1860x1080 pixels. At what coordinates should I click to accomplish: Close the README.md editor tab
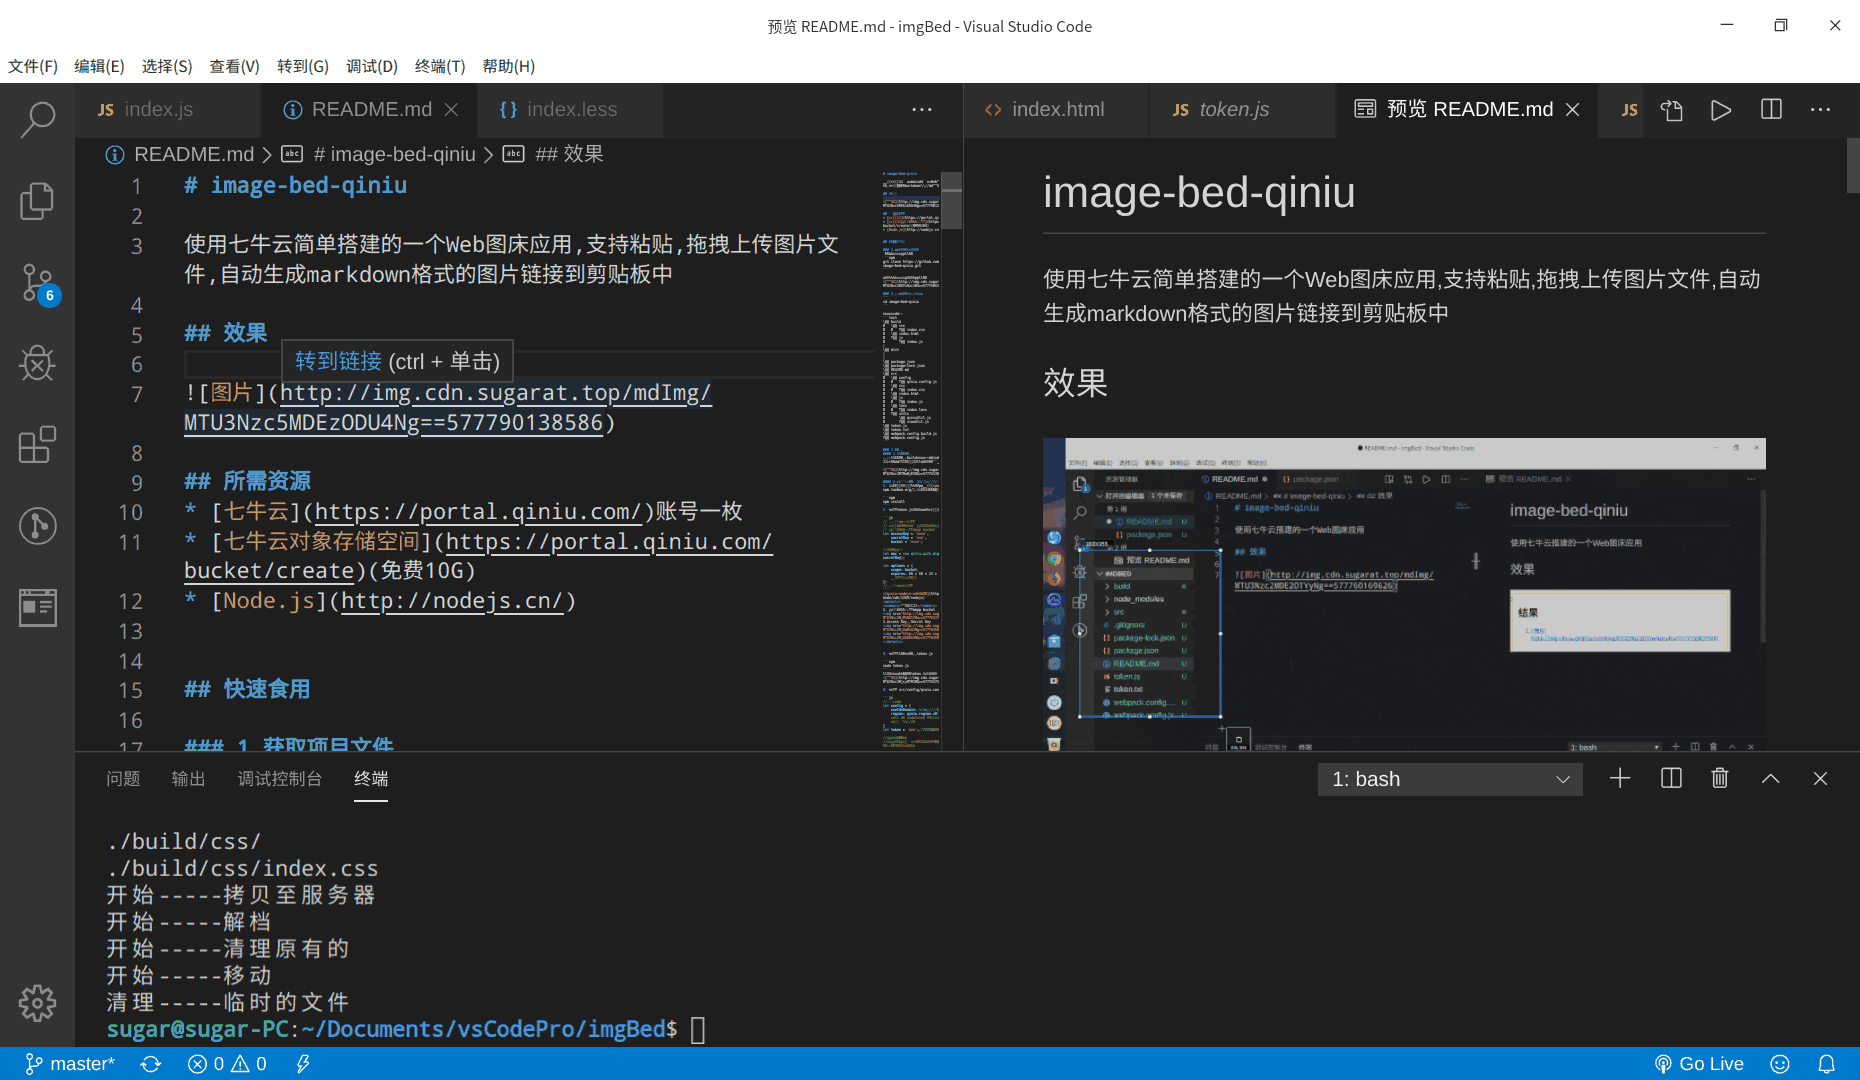[451, 109]
